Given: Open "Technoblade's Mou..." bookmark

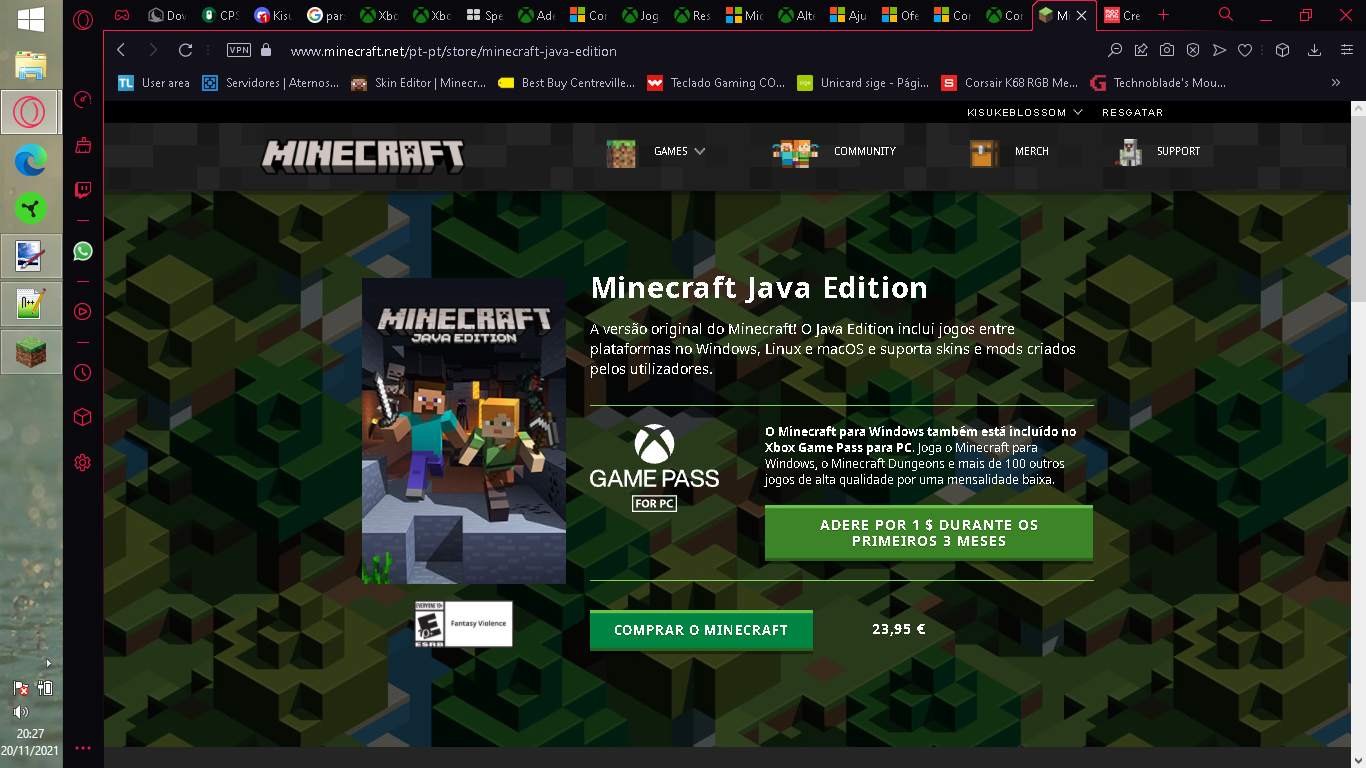Looking at the screenshot, I should (x=1158, y=83).
